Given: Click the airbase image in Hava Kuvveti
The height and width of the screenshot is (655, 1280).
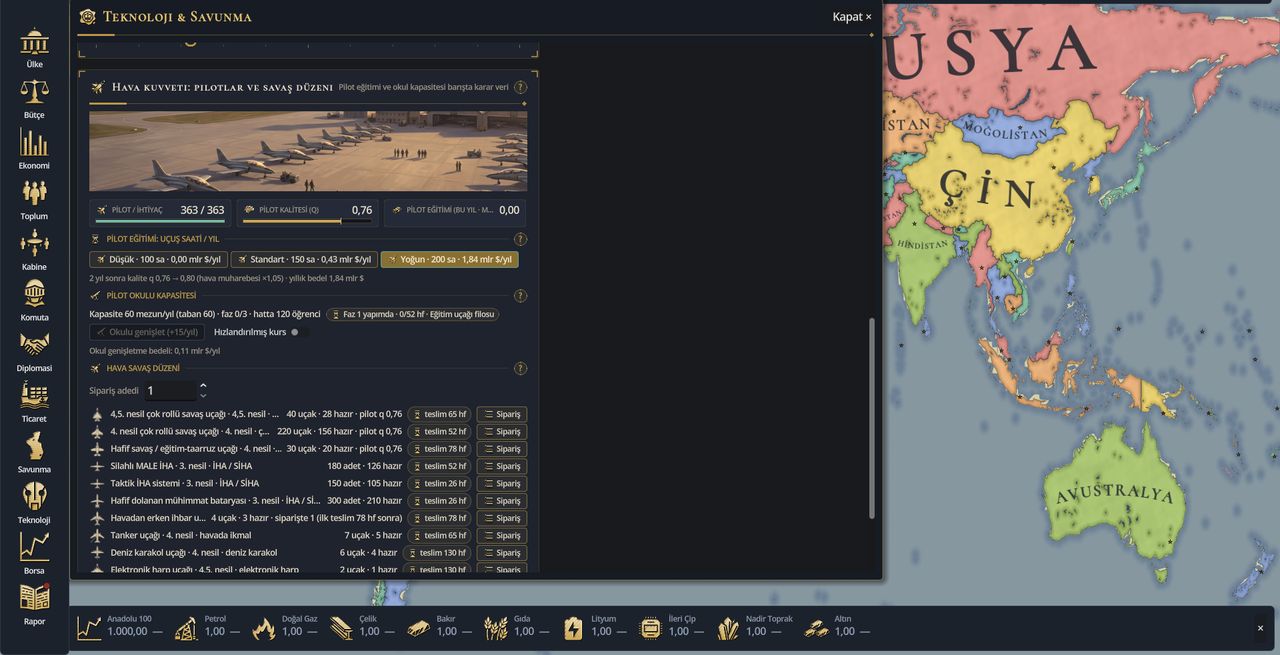Looking at the screenshot, I should [x=308, y=151].
